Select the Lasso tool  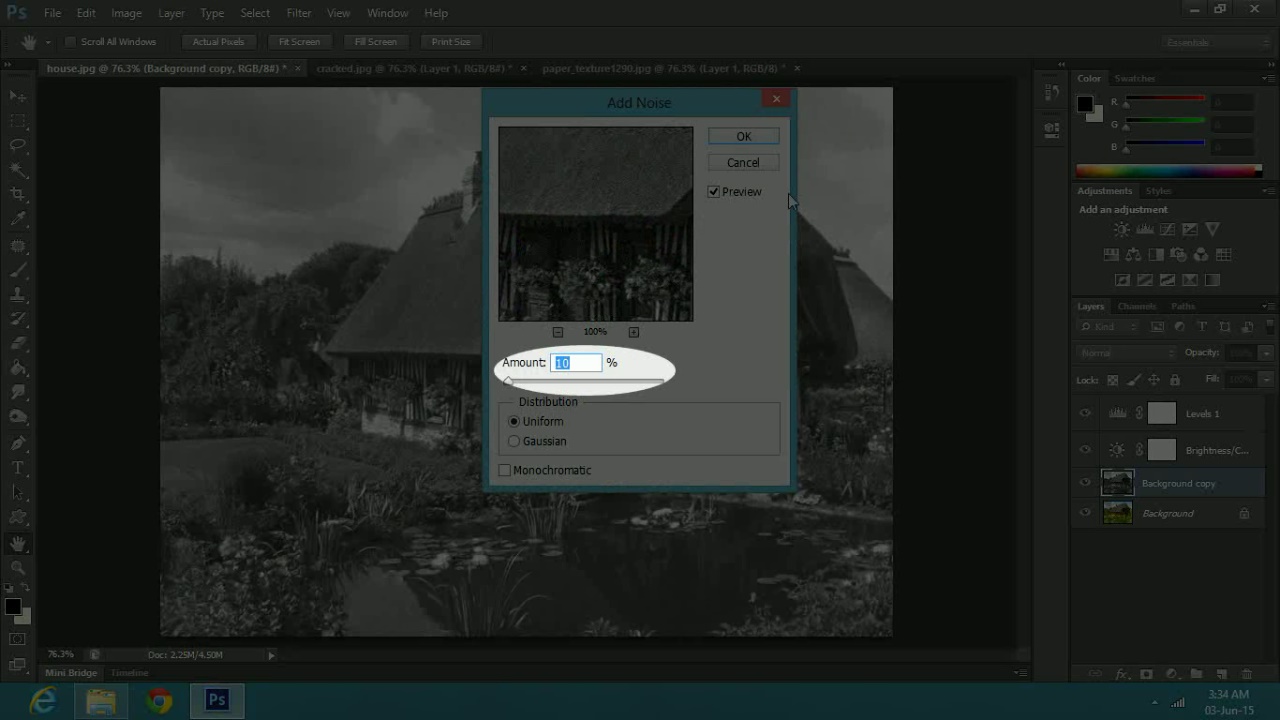(x=18, y=145)
